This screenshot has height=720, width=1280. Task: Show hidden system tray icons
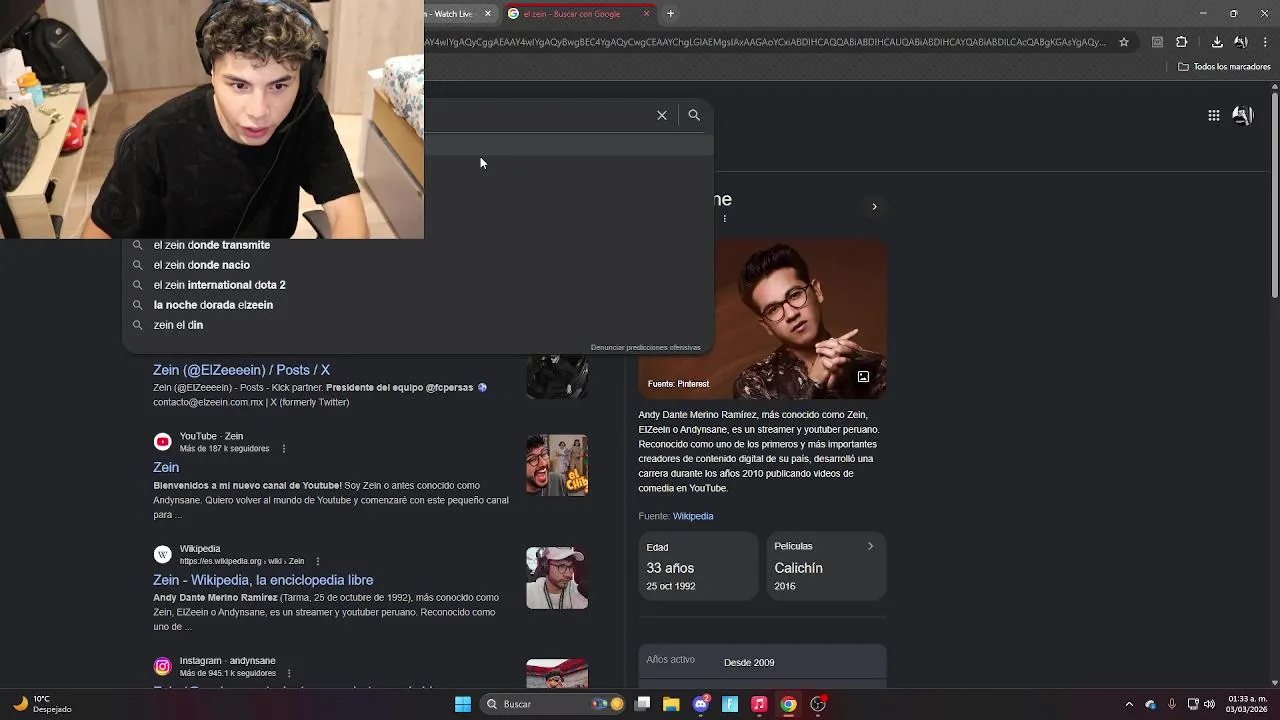click(1129, 704)
